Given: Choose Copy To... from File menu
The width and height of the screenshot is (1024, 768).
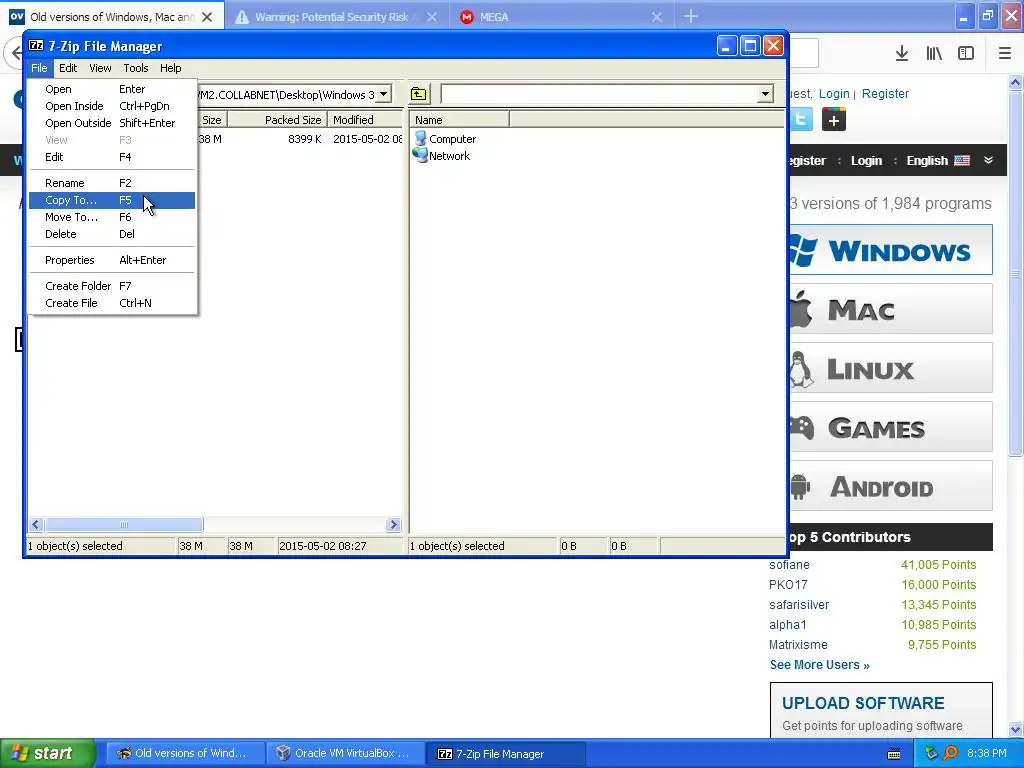Looking at the screenshot, I should pyautogui.click(x=112, y=200).
